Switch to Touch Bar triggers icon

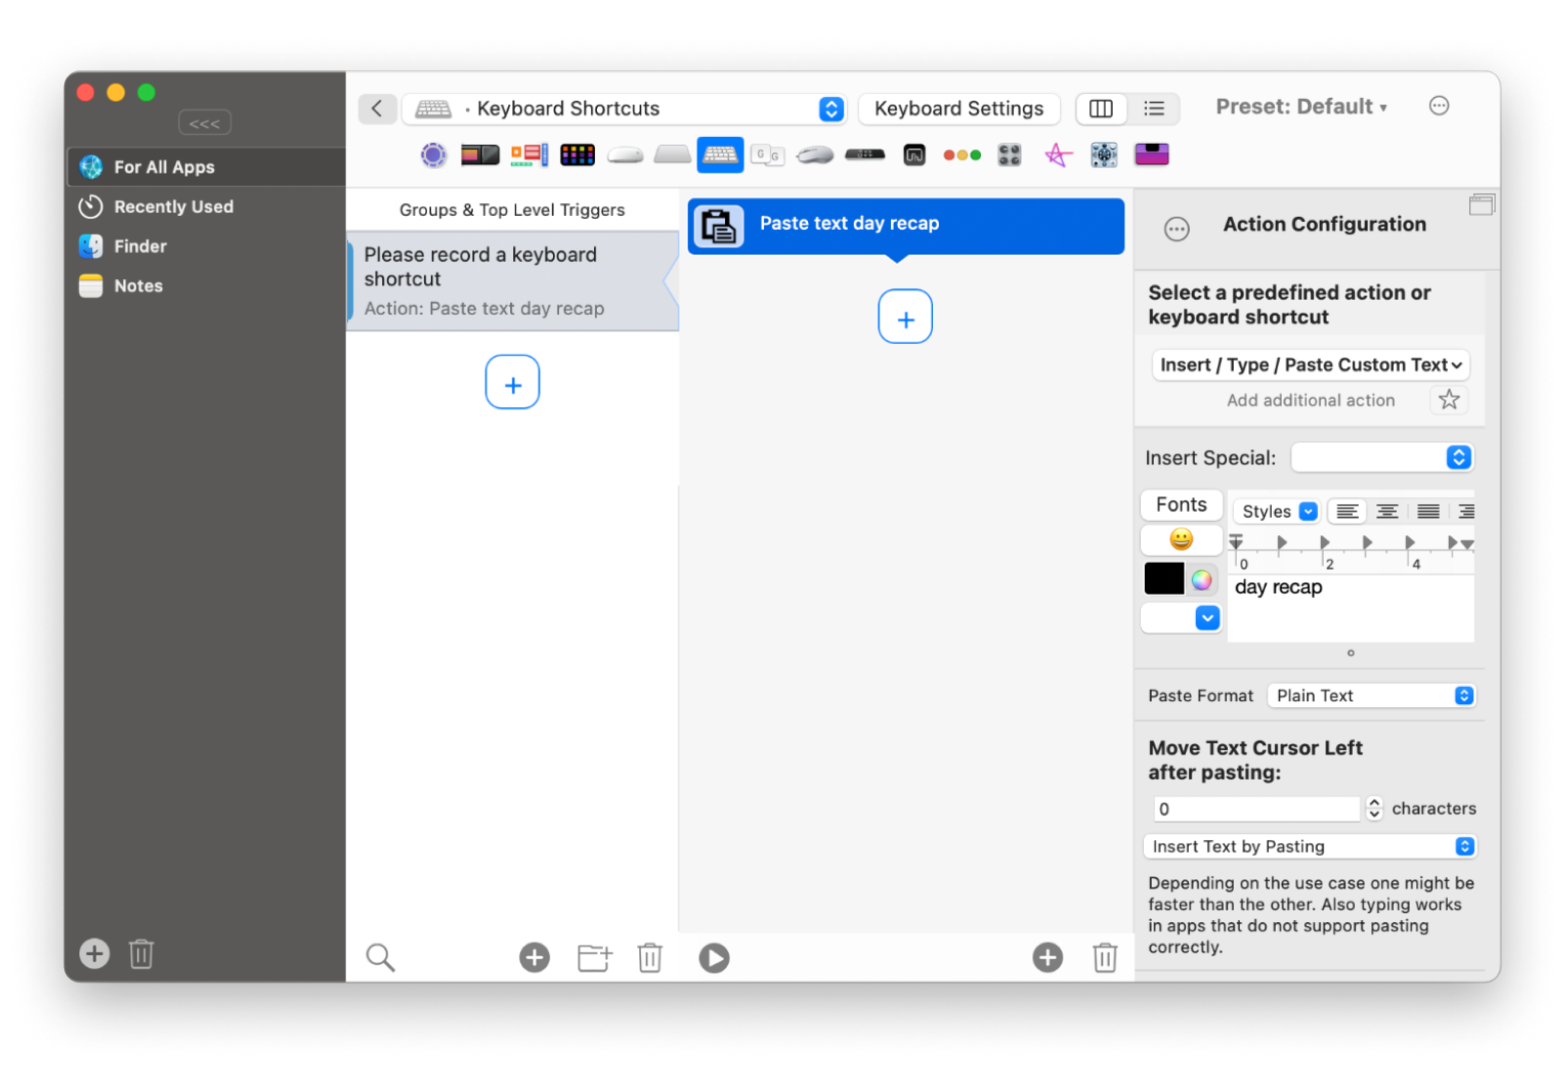click(x=480, y=155)
